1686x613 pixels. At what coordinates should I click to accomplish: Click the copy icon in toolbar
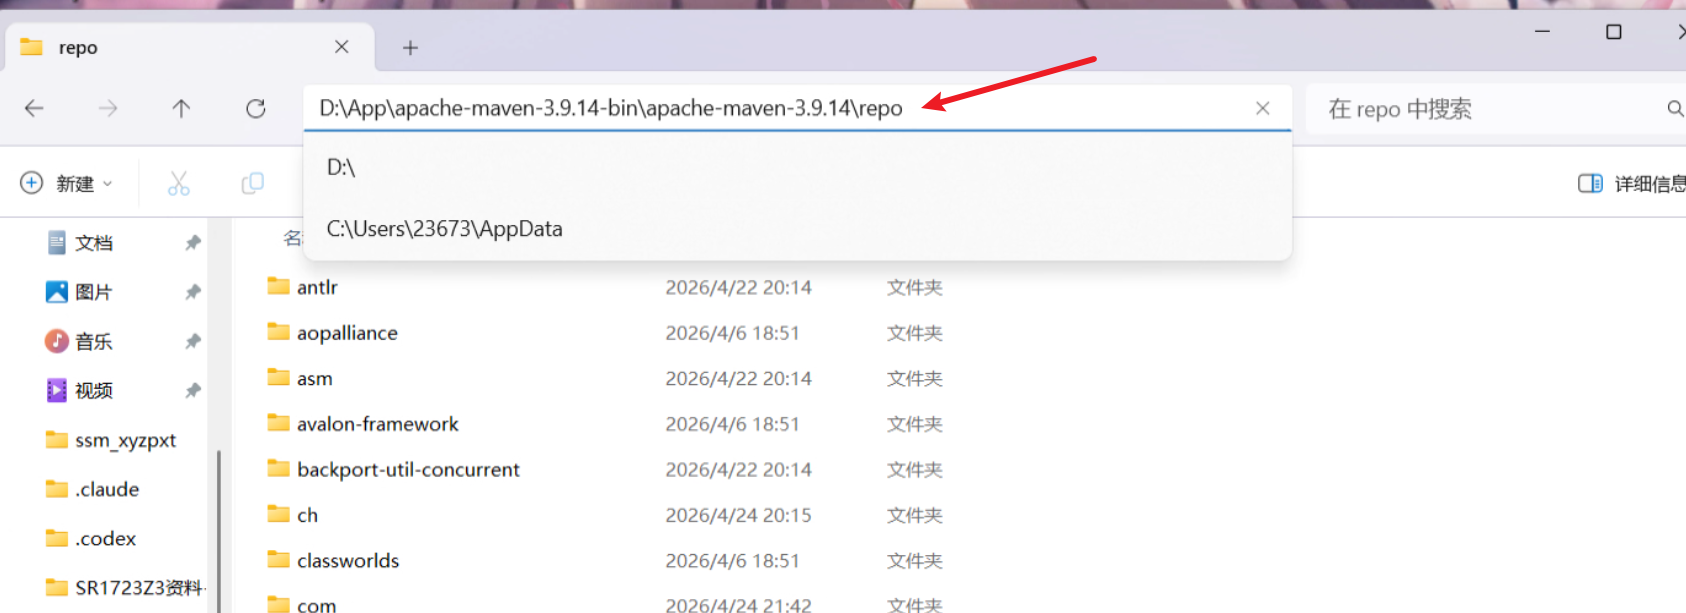click(x=252, y=183)
